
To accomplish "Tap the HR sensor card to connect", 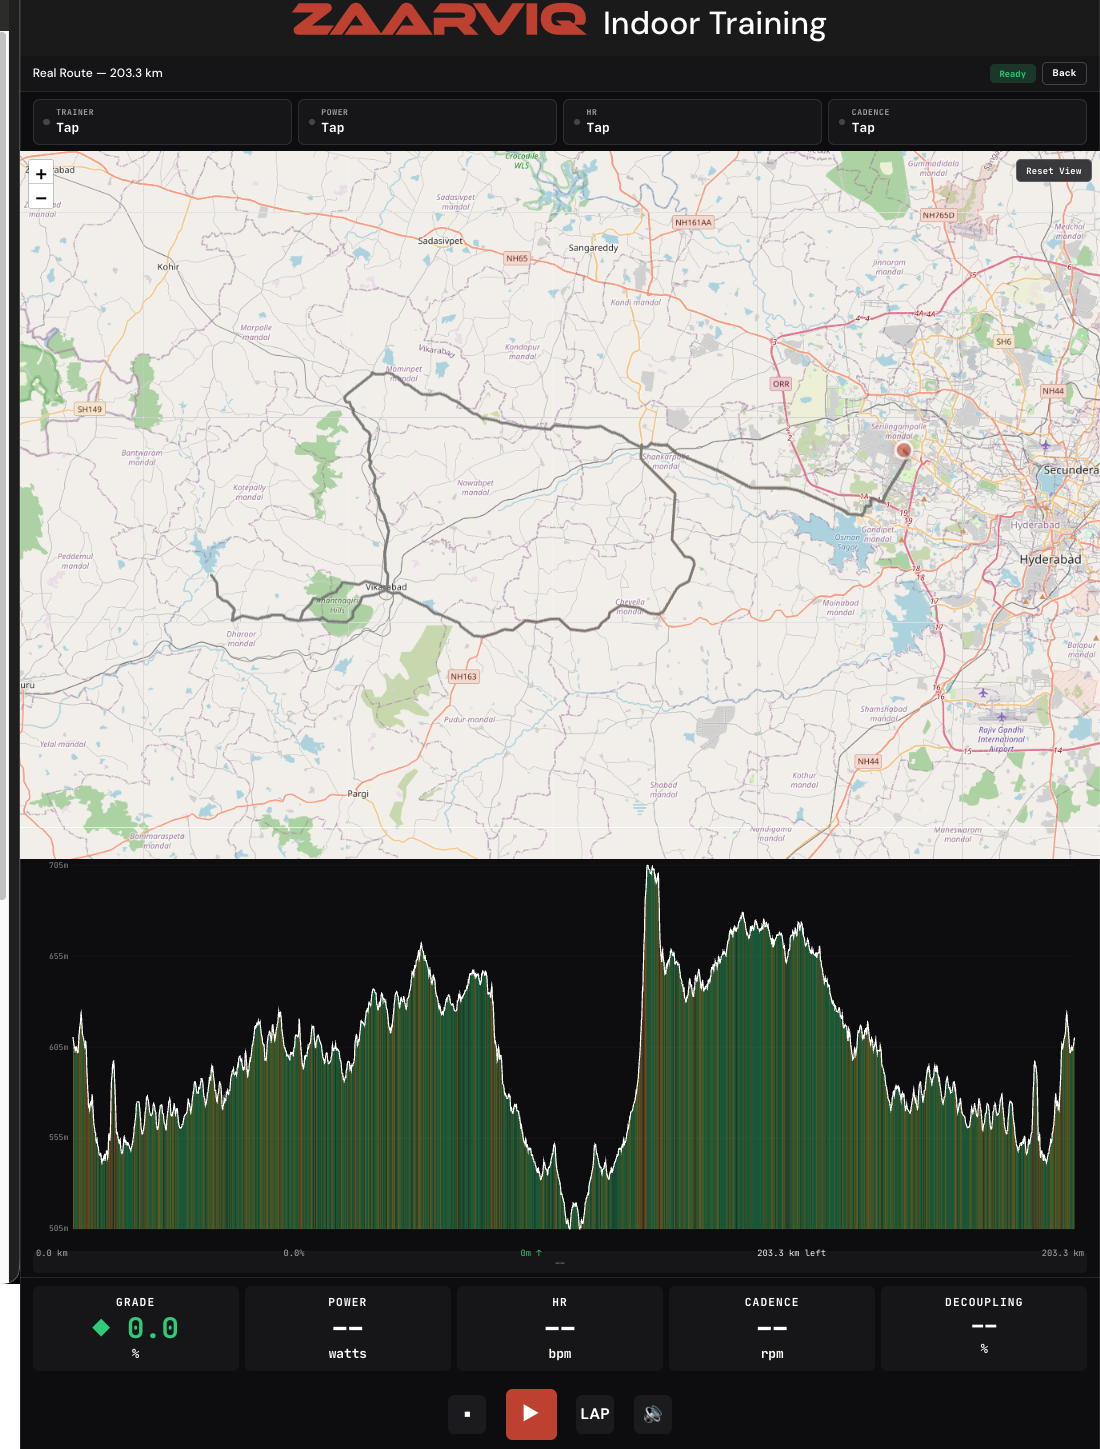I will pyautogui.click(x=692, y=121).
